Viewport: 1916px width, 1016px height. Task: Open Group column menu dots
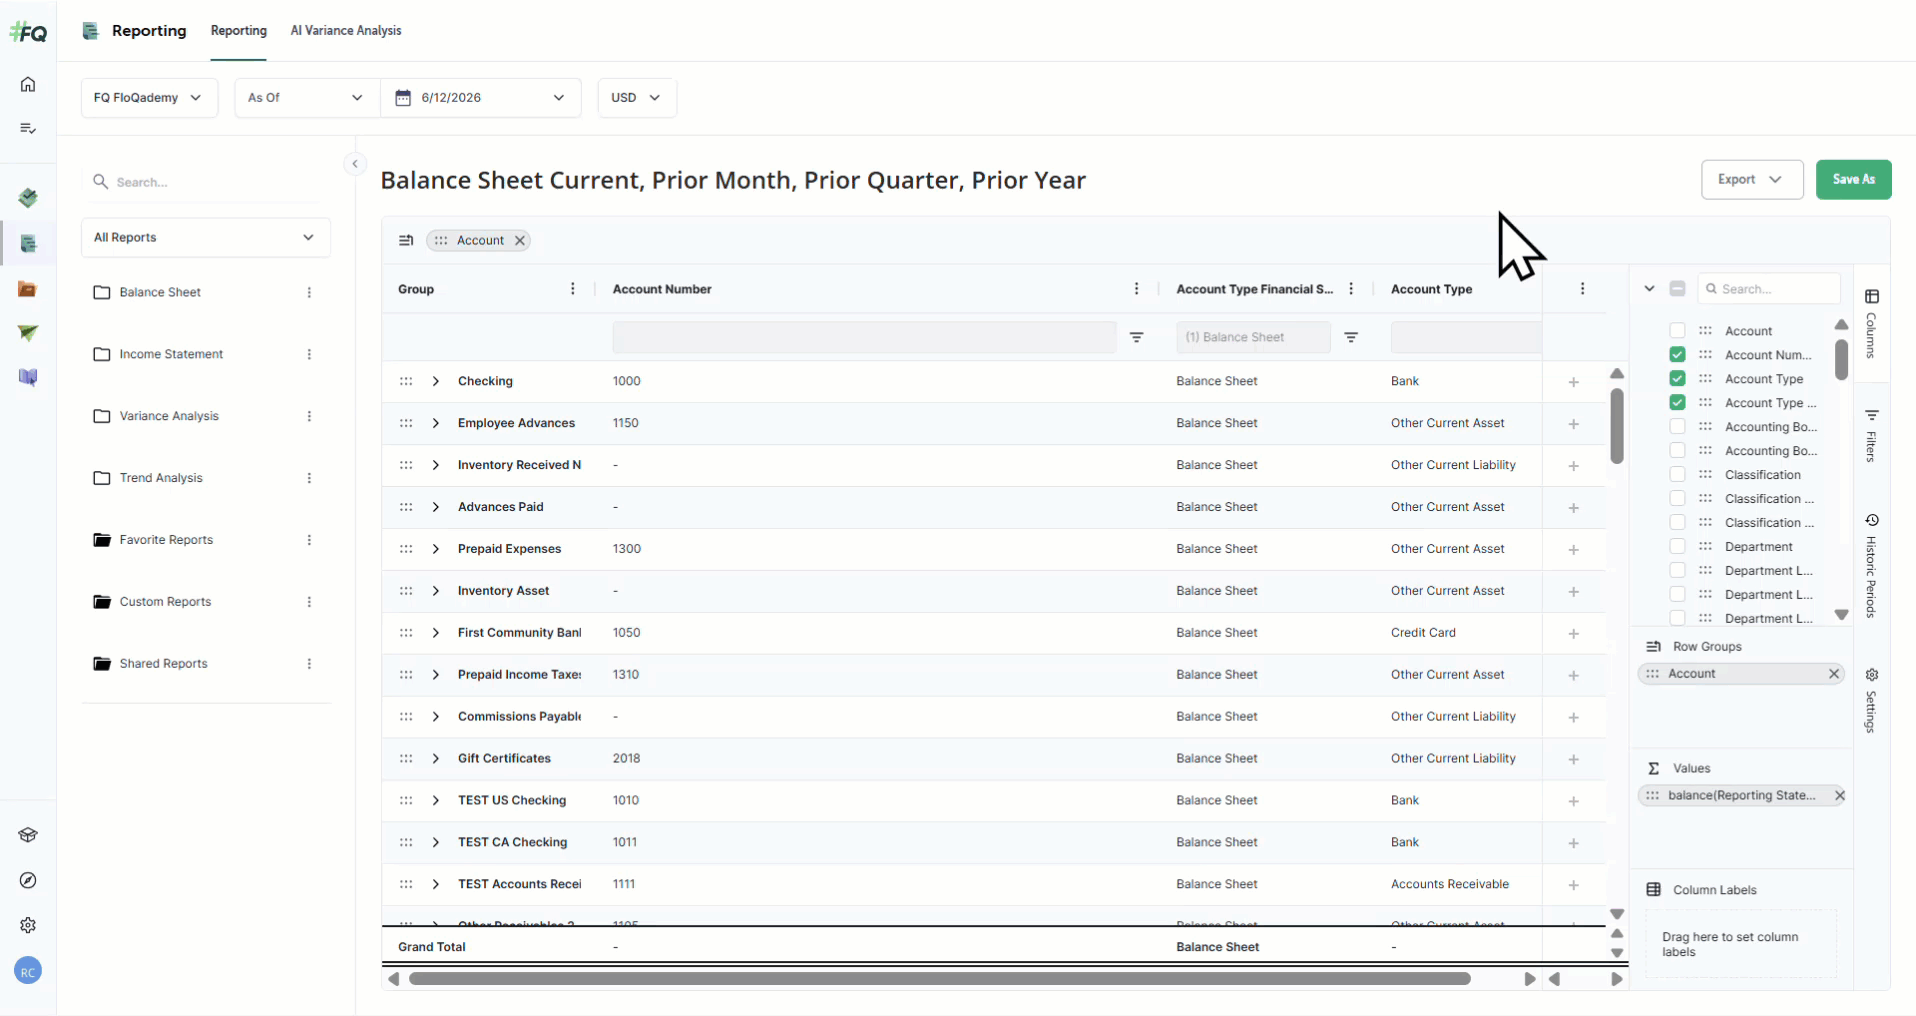click(x=573, y=289)
